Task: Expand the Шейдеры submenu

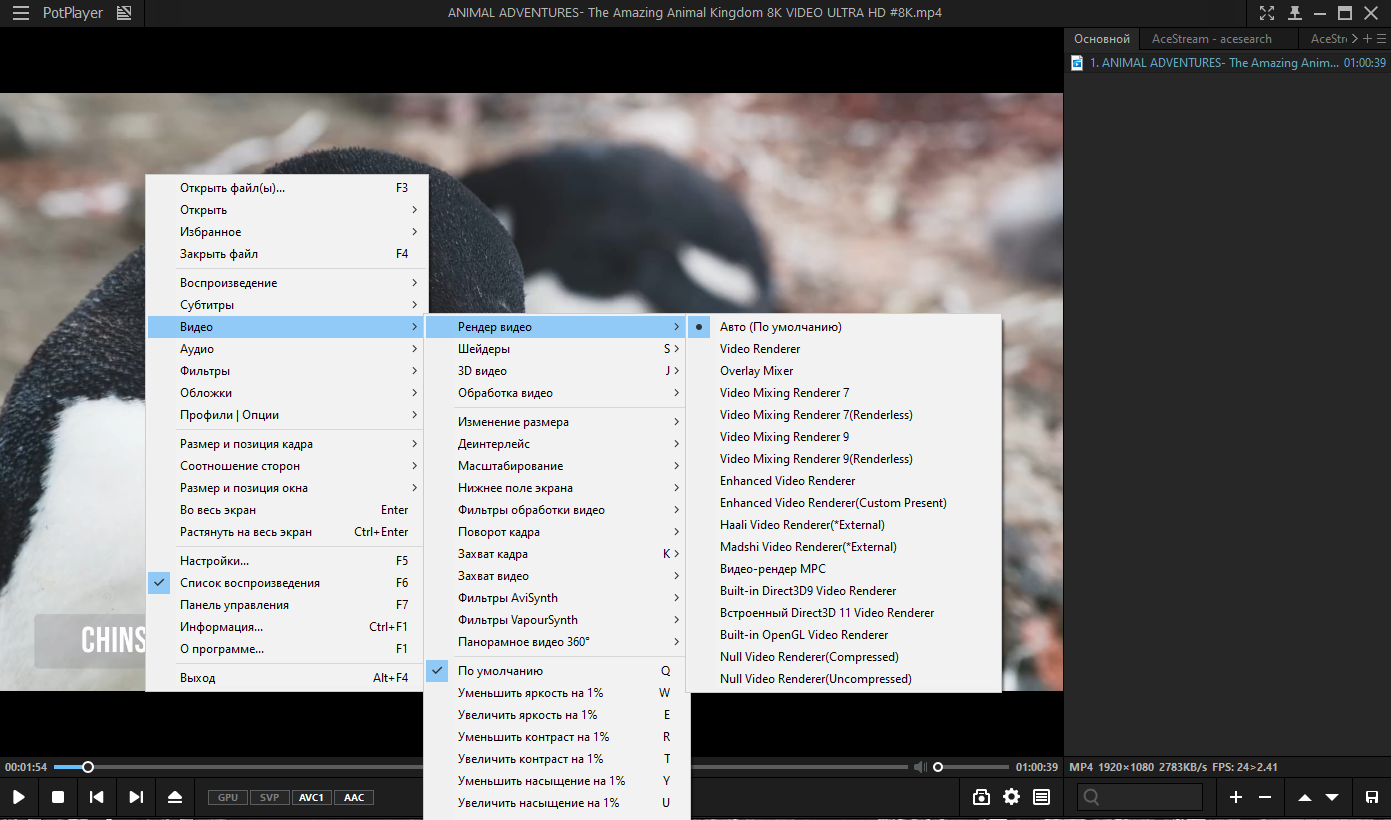Action: click(x=556, y=349)
